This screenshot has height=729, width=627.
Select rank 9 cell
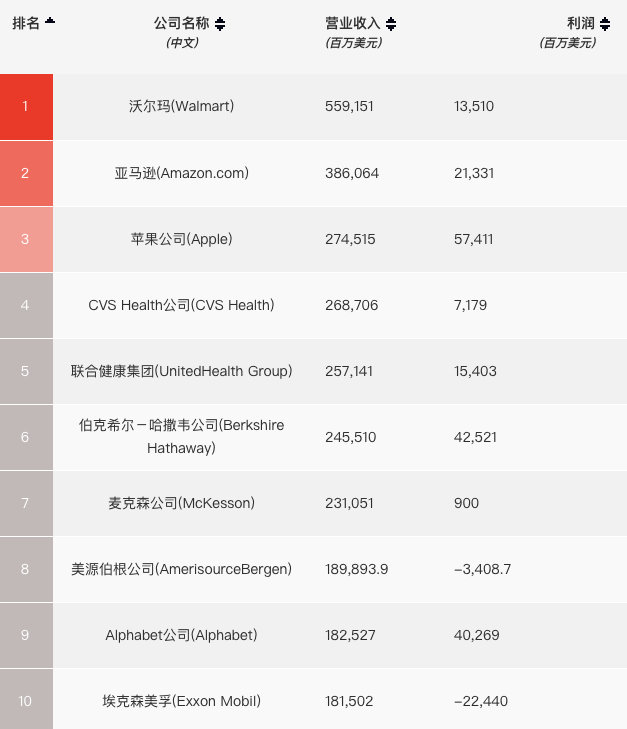tap(26, 635)
